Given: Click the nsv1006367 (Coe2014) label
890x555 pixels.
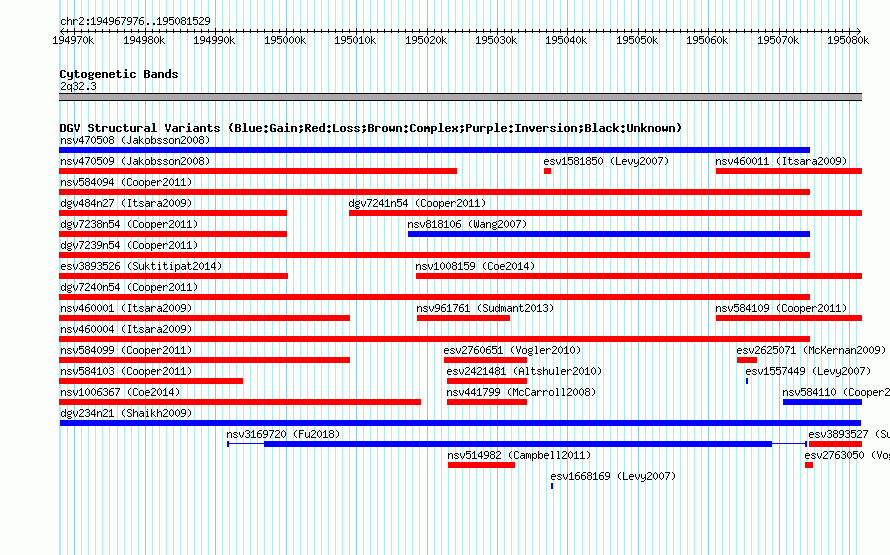Looking at the screenshot, I should [x=120, y=392].
